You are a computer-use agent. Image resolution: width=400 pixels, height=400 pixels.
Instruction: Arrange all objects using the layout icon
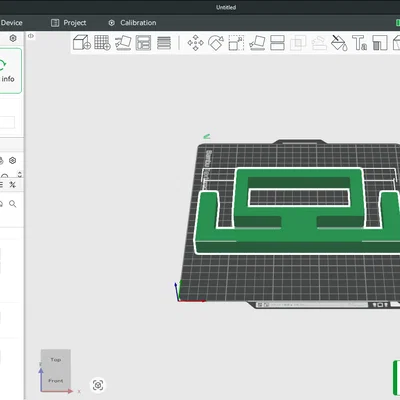(x=143, y=43)
